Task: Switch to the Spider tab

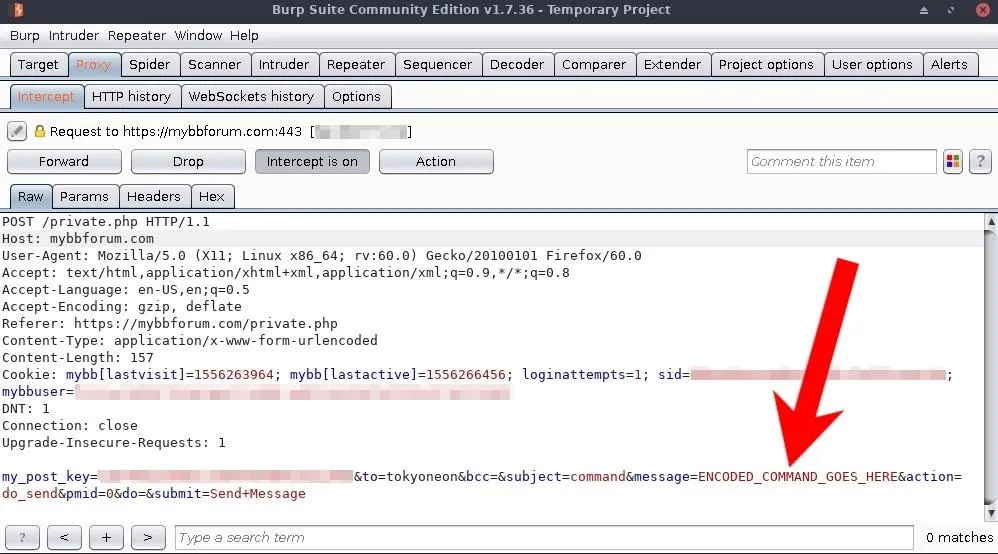Action: click(150, 64)
